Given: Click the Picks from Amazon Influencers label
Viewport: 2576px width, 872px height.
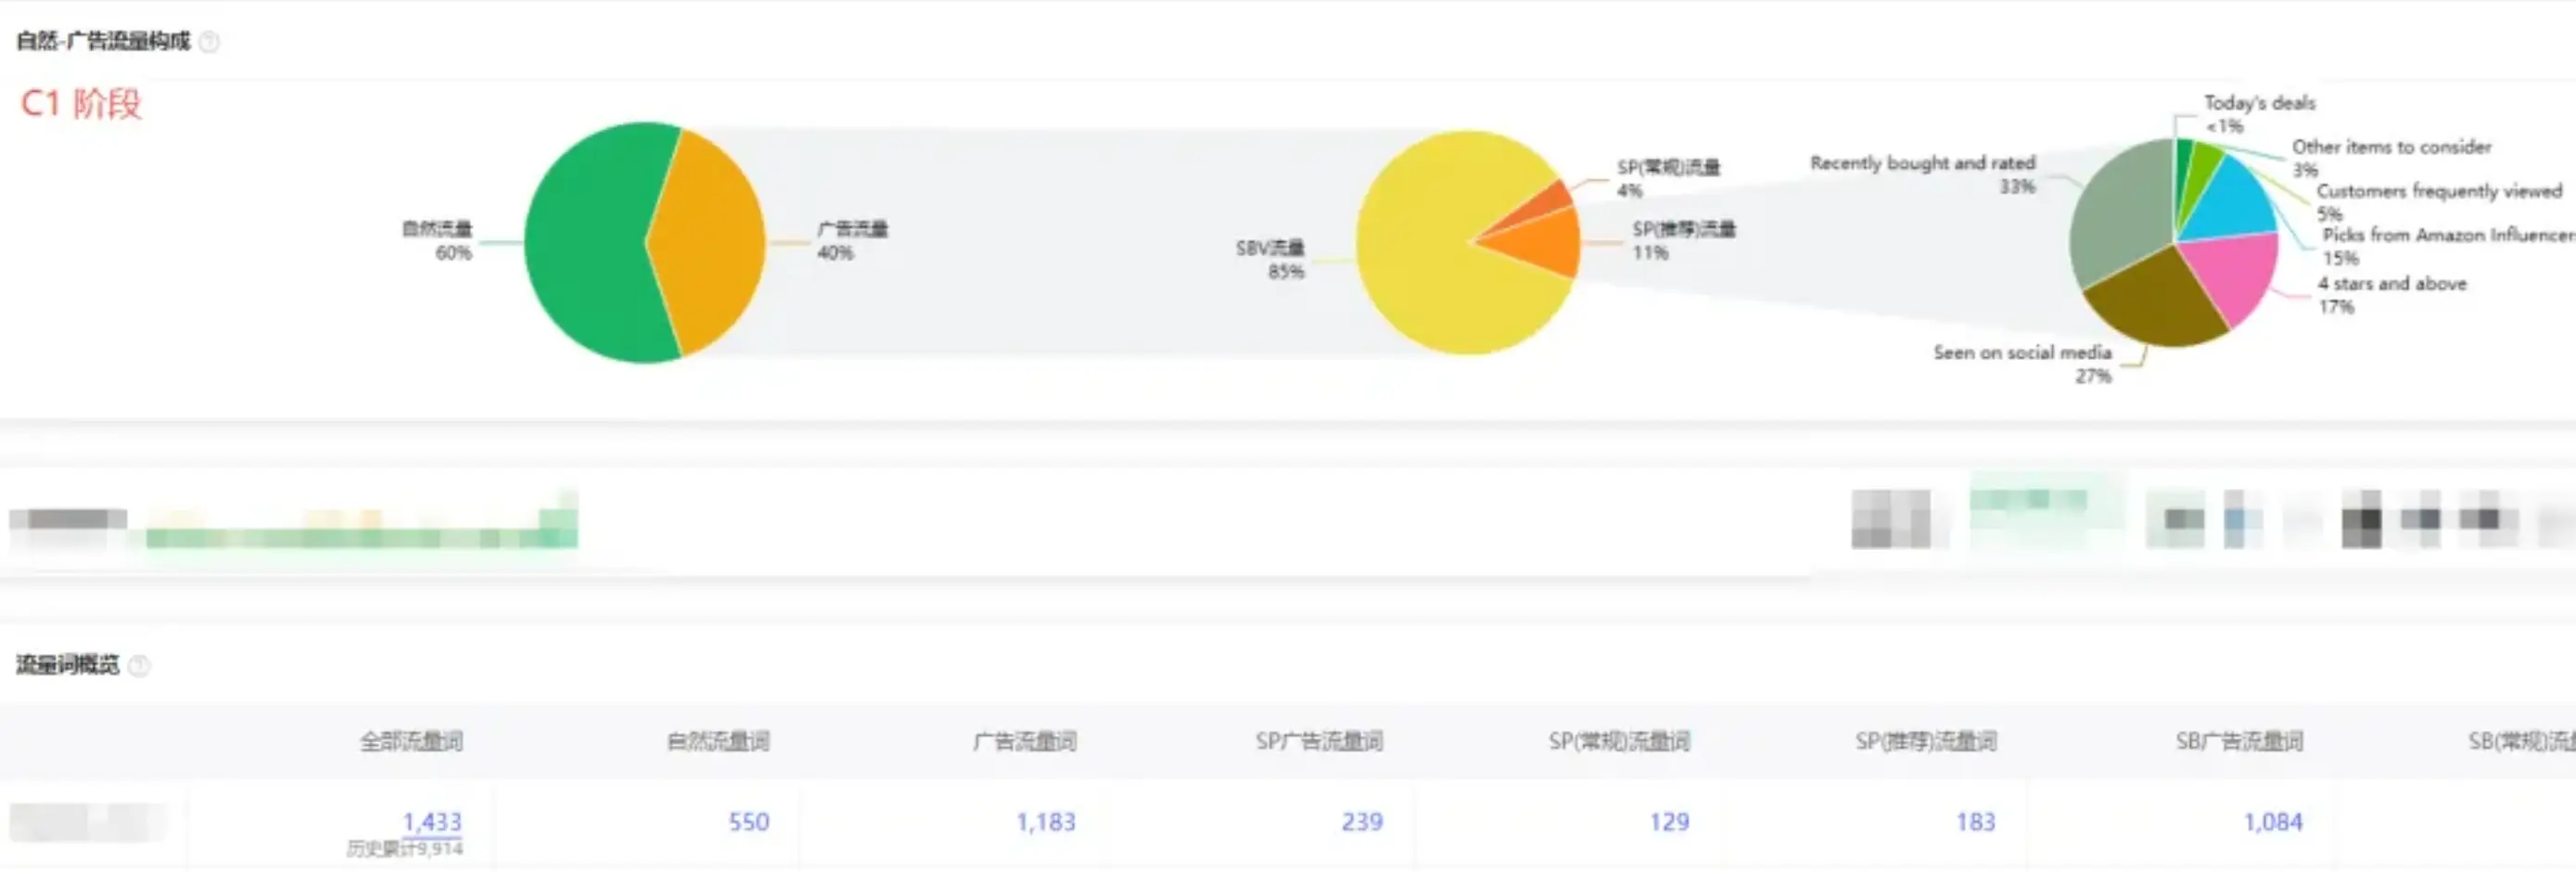Looking at the screenshot, I should (x=2448, y=246).
